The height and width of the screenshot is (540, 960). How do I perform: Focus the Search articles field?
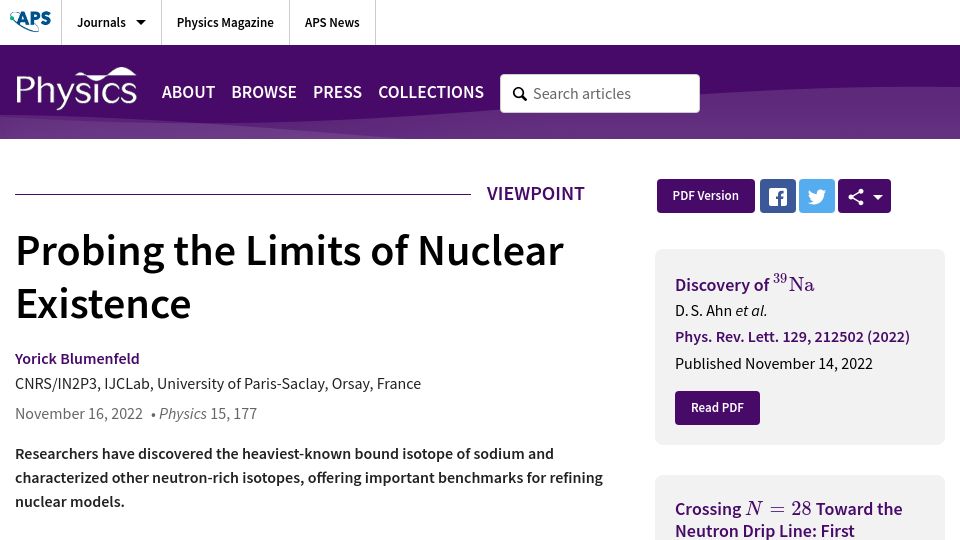click(599, 94)
